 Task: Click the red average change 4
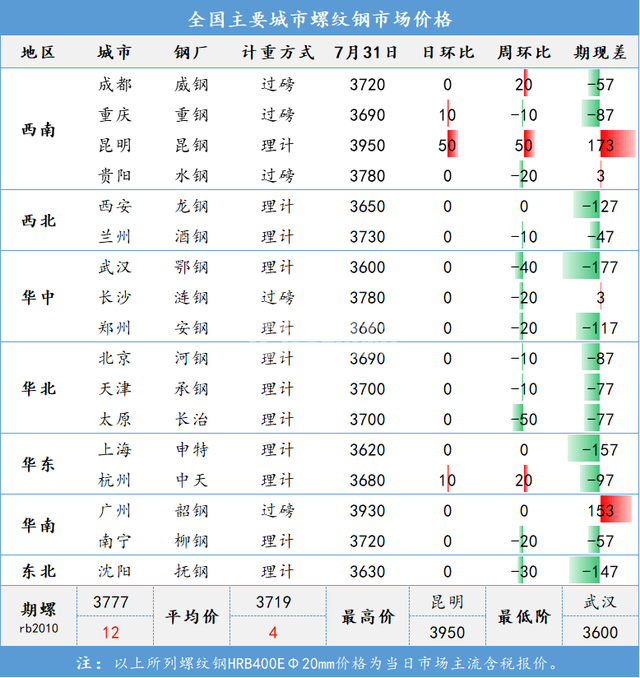point(273,633)
